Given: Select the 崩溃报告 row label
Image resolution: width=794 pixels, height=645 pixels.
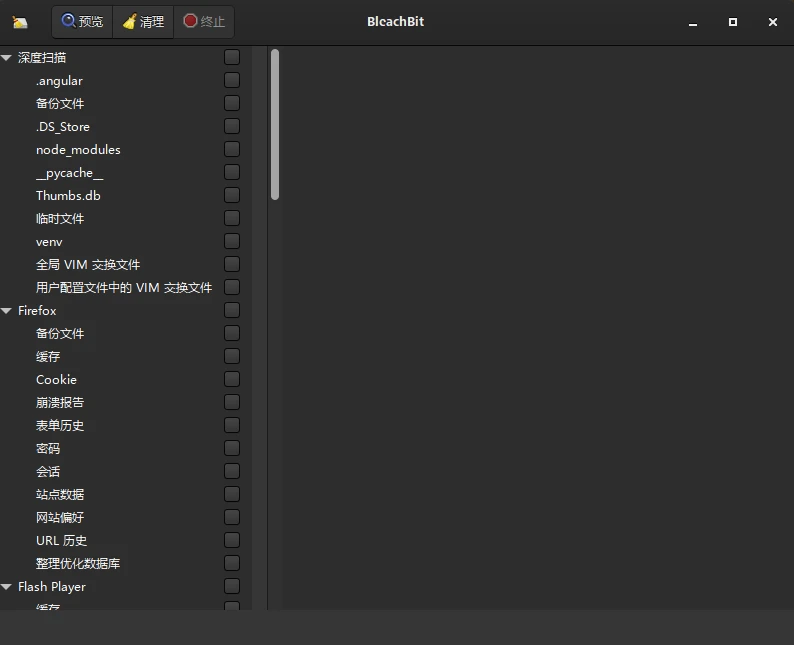Looking at the screenshot, I should (60, 402).
